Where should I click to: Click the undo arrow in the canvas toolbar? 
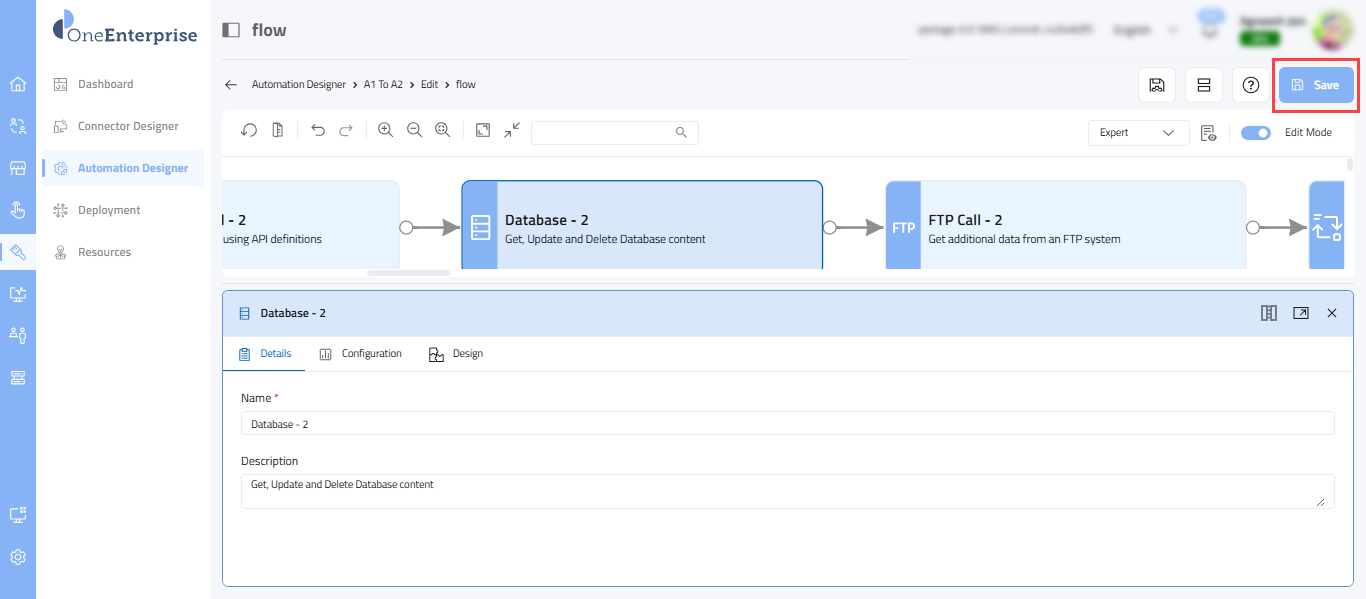coord(318,131)
